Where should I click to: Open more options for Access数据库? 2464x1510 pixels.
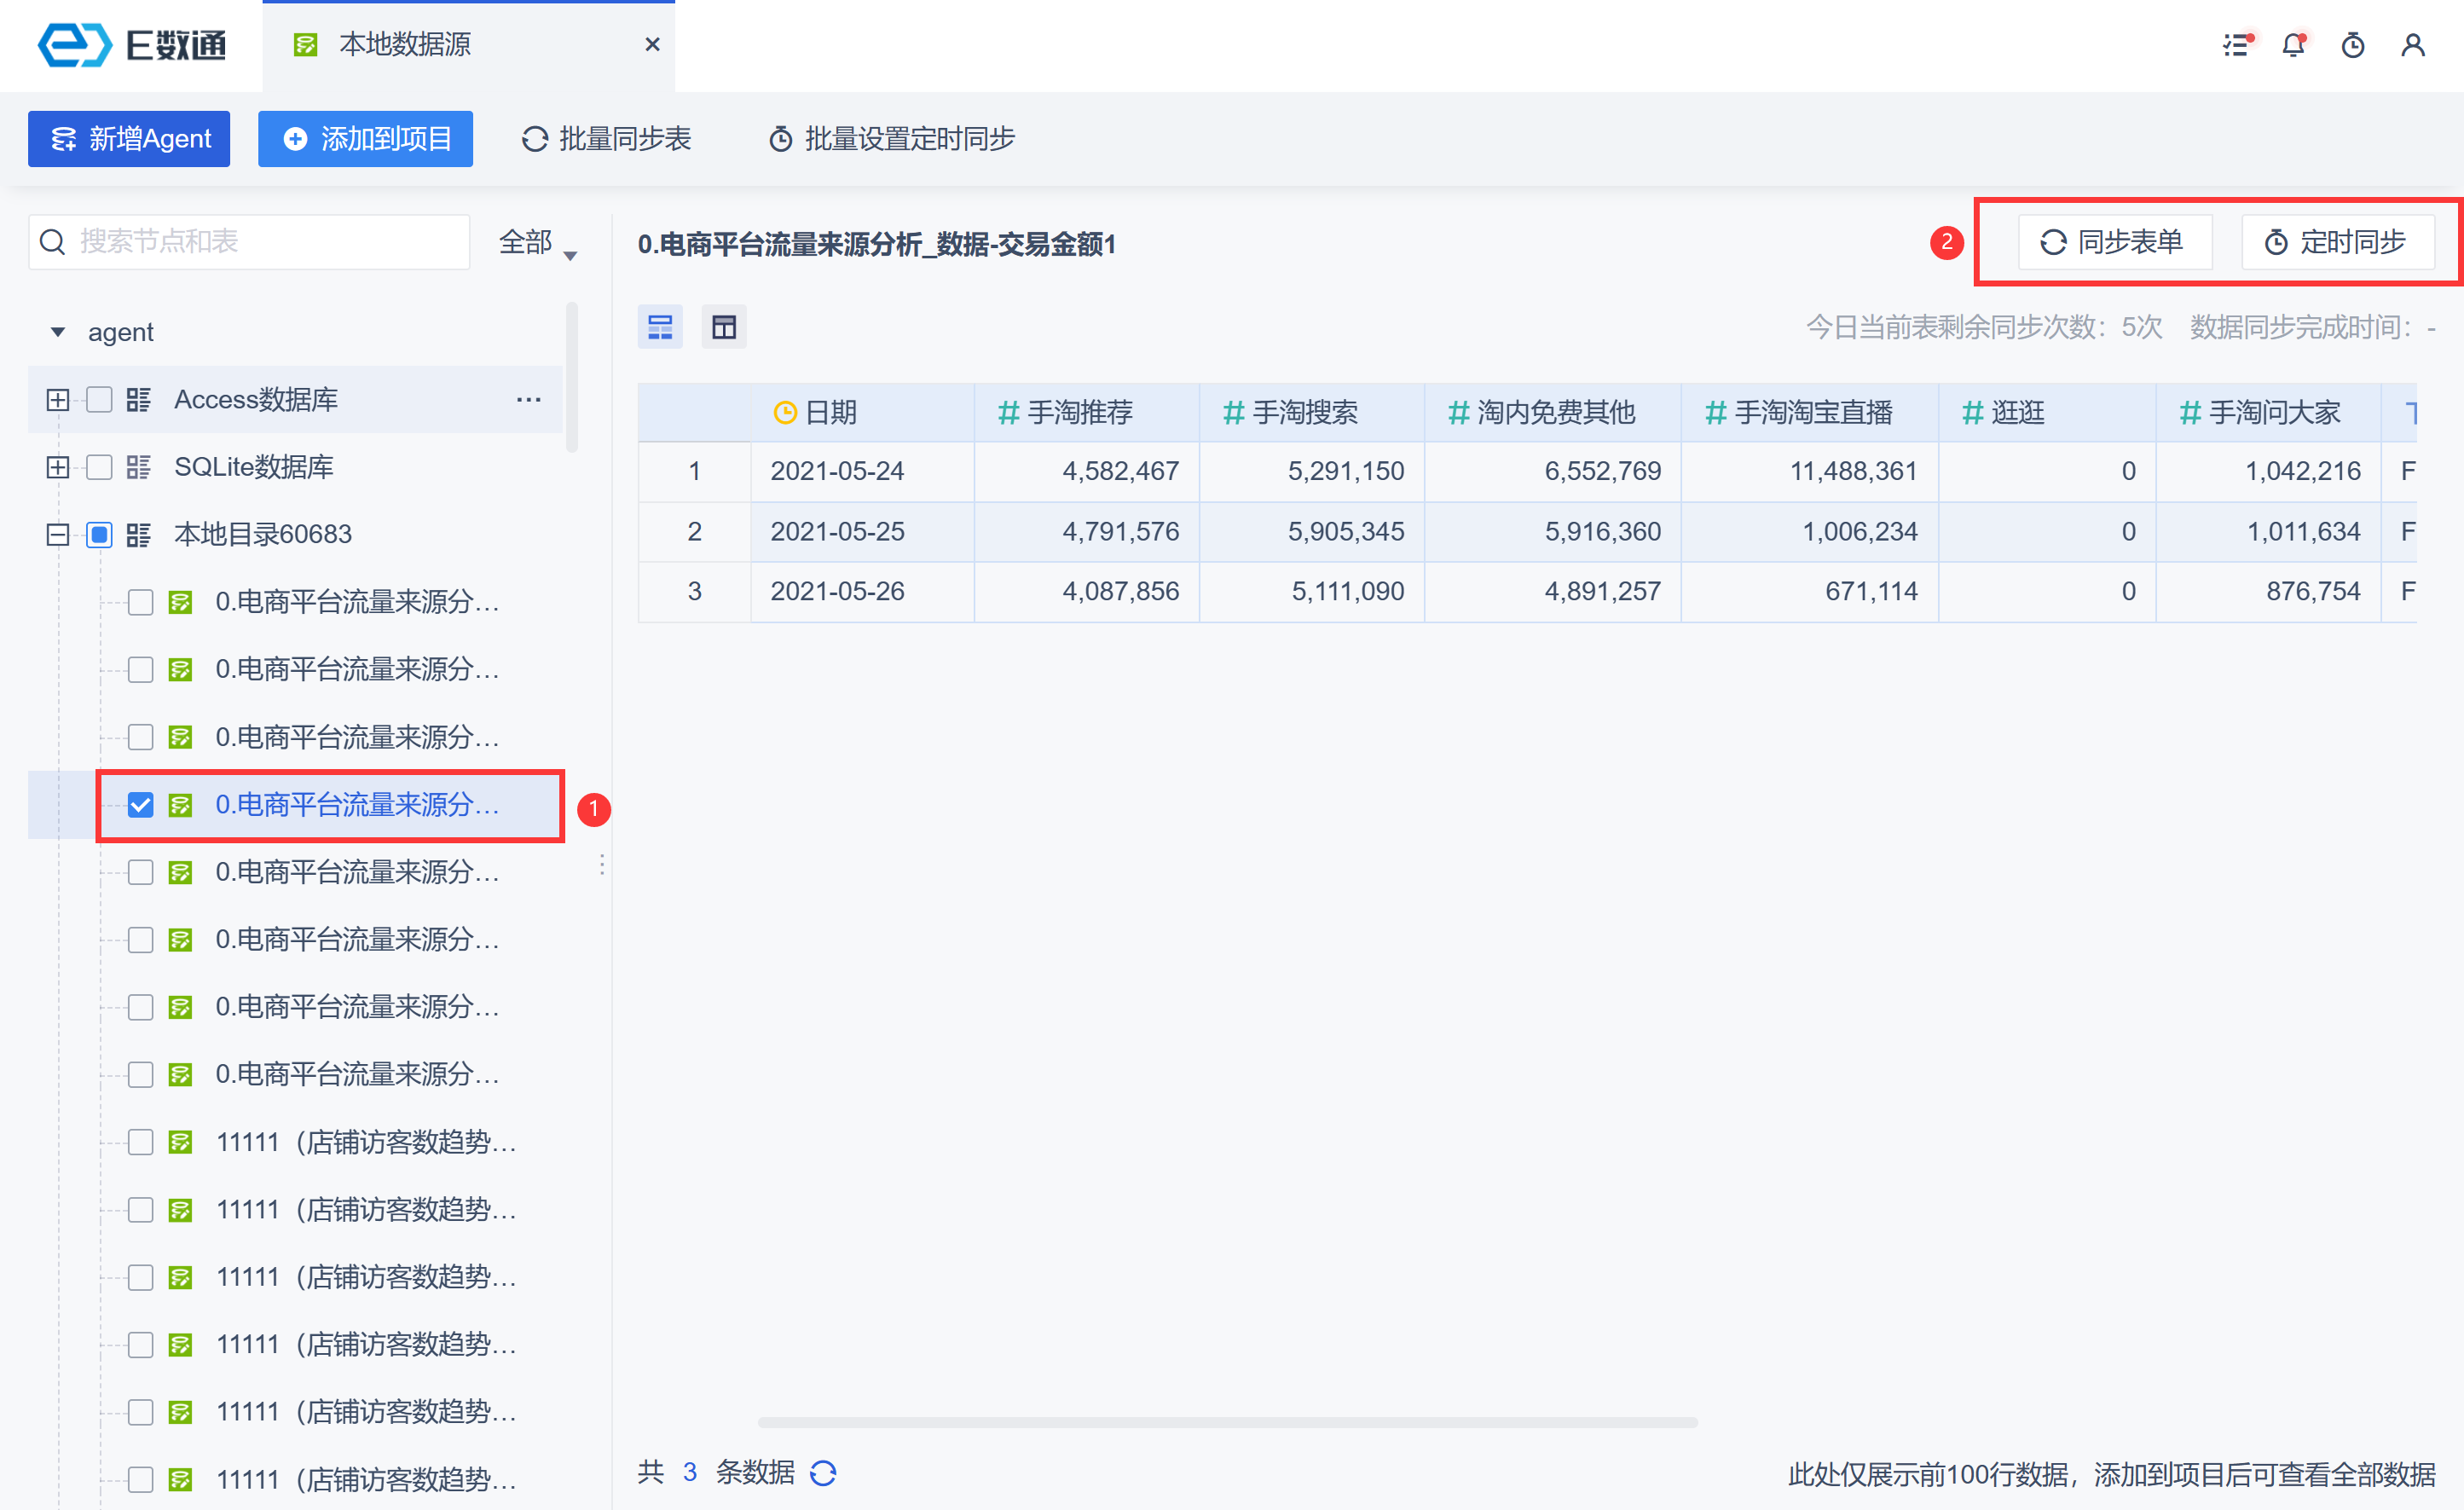pyautogui.click(x=528, y=400)
